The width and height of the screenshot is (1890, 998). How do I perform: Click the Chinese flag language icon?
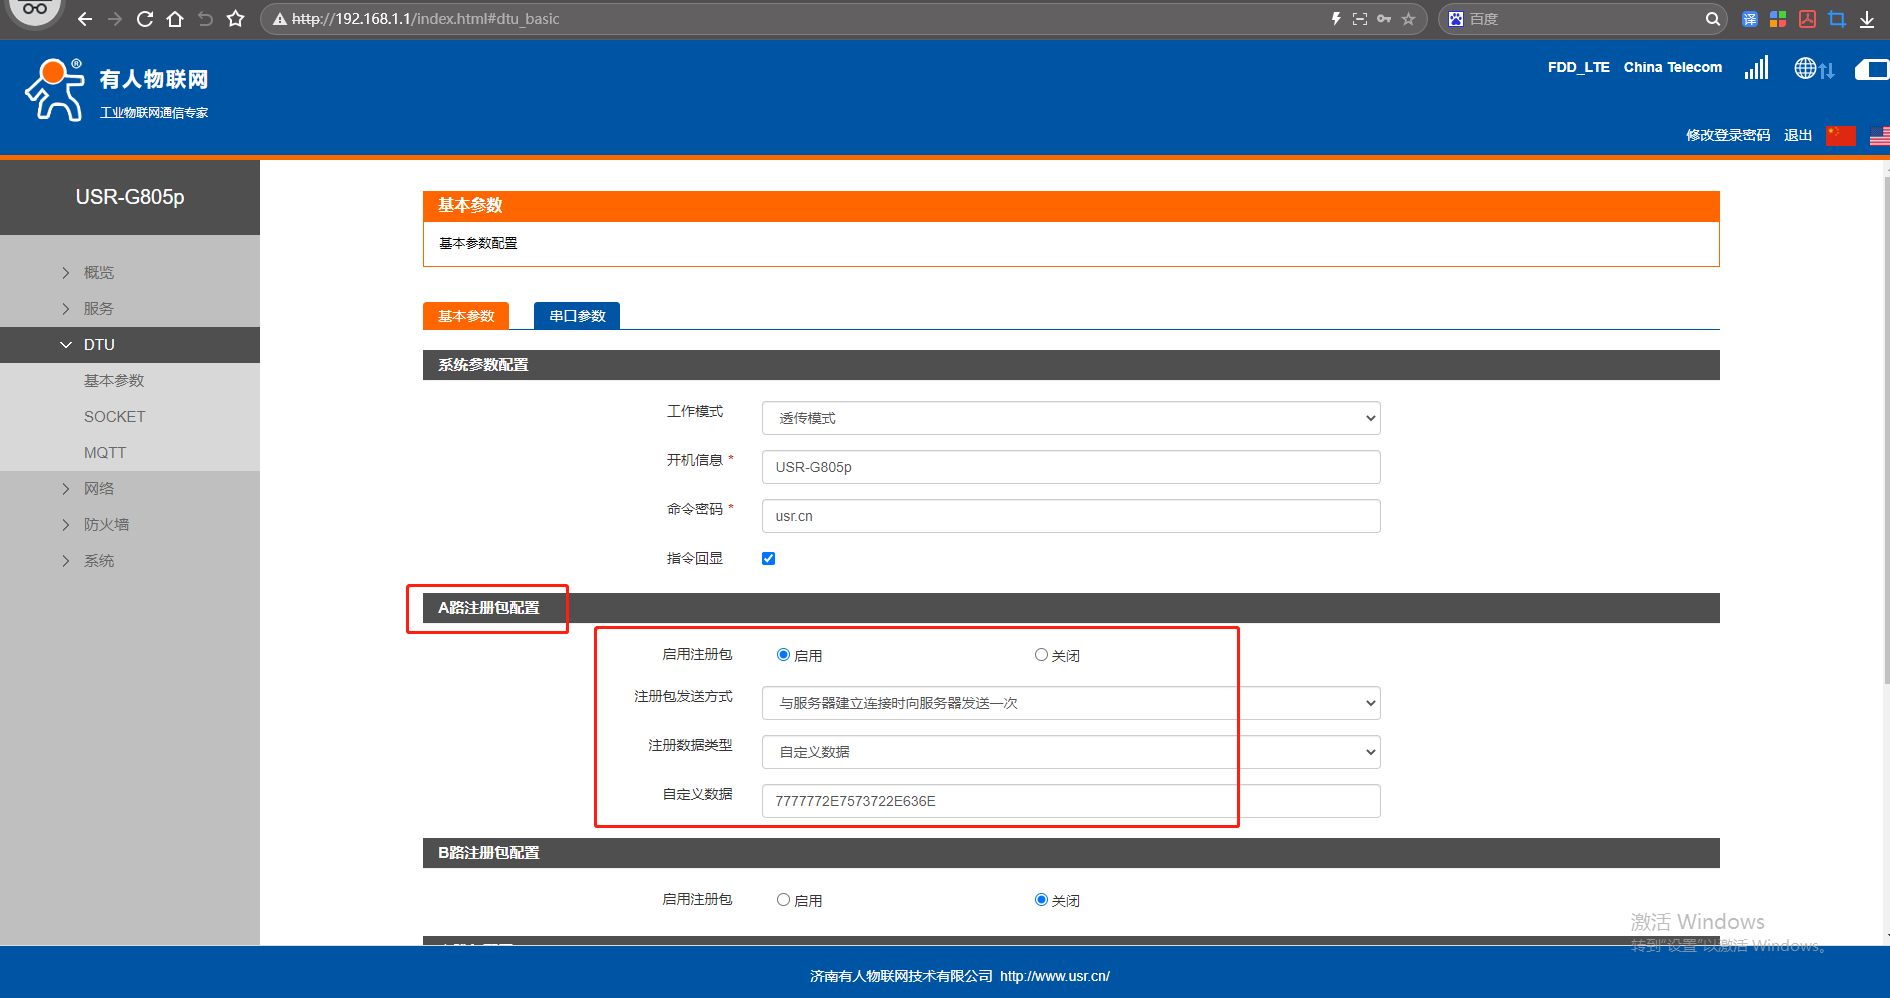click(1840, 135)
